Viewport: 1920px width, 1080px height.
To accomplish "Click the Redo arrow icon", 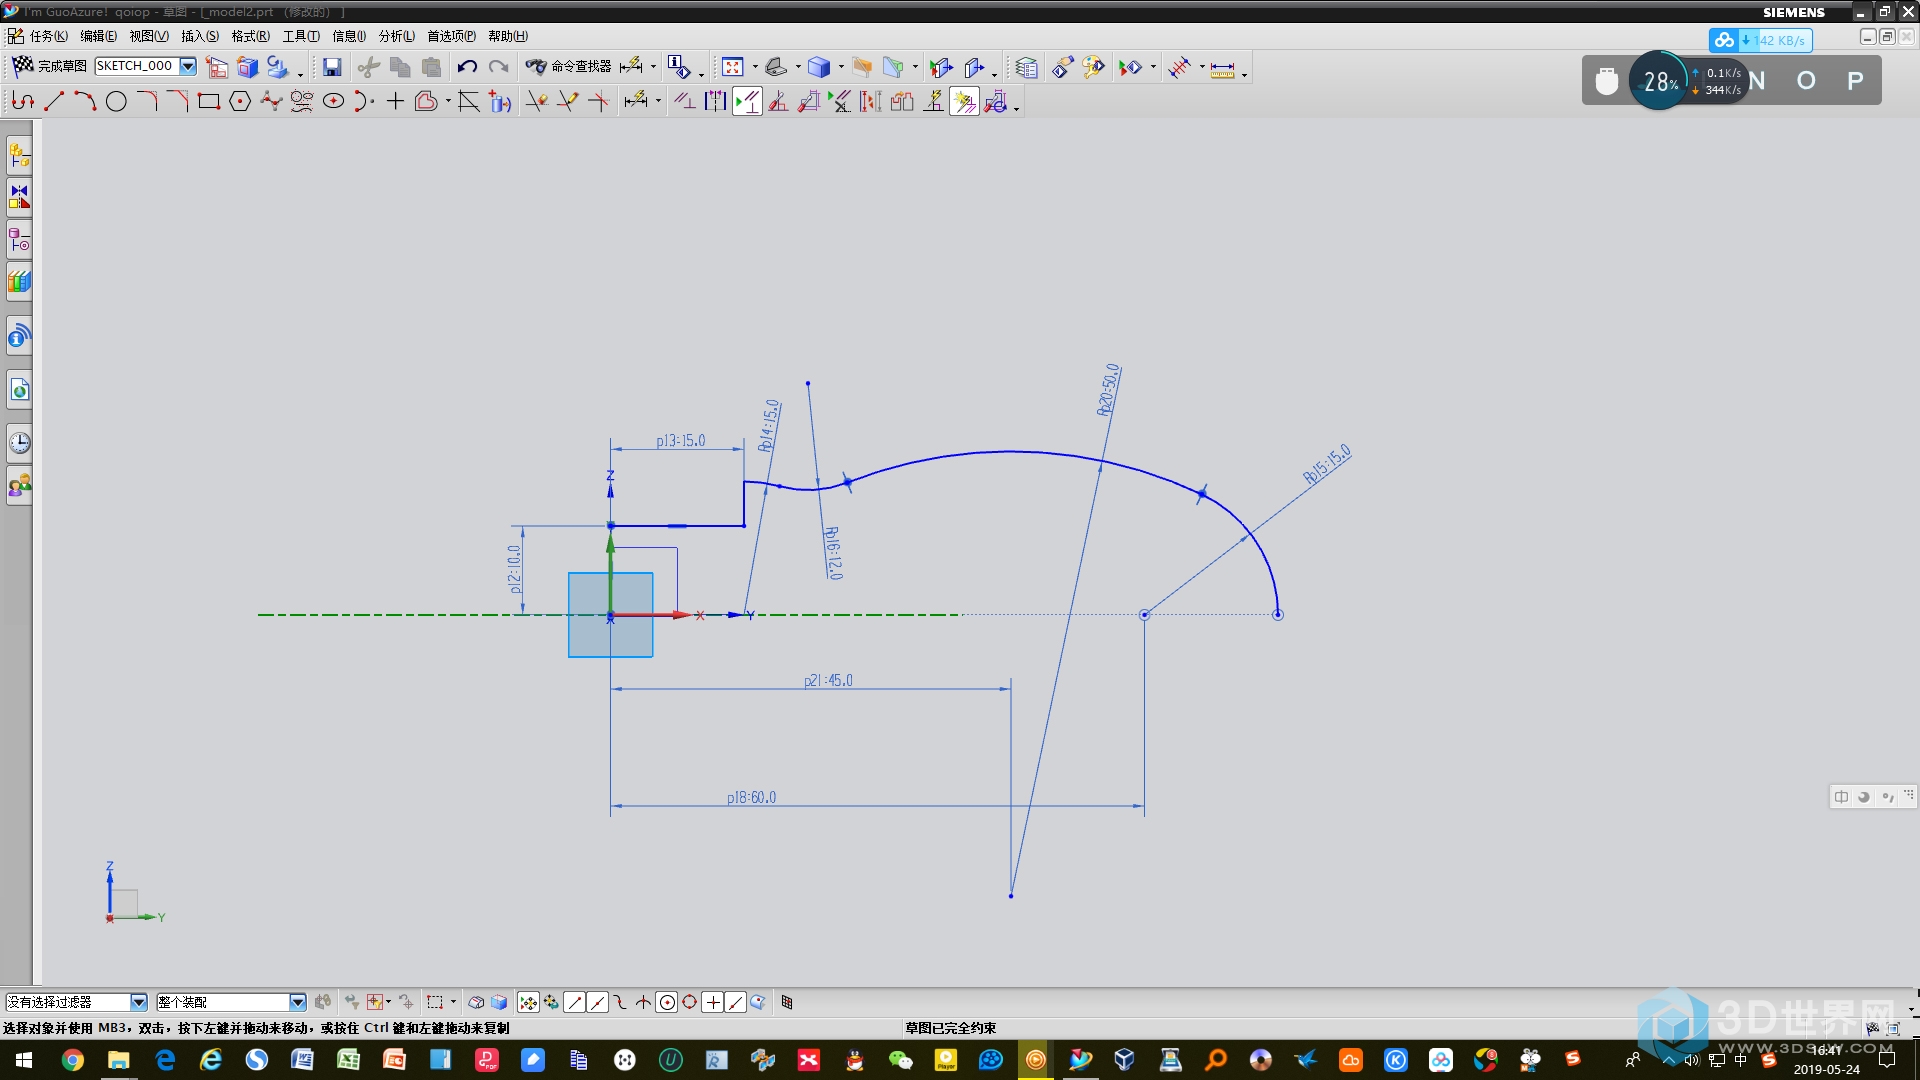I will click(498, 67).
